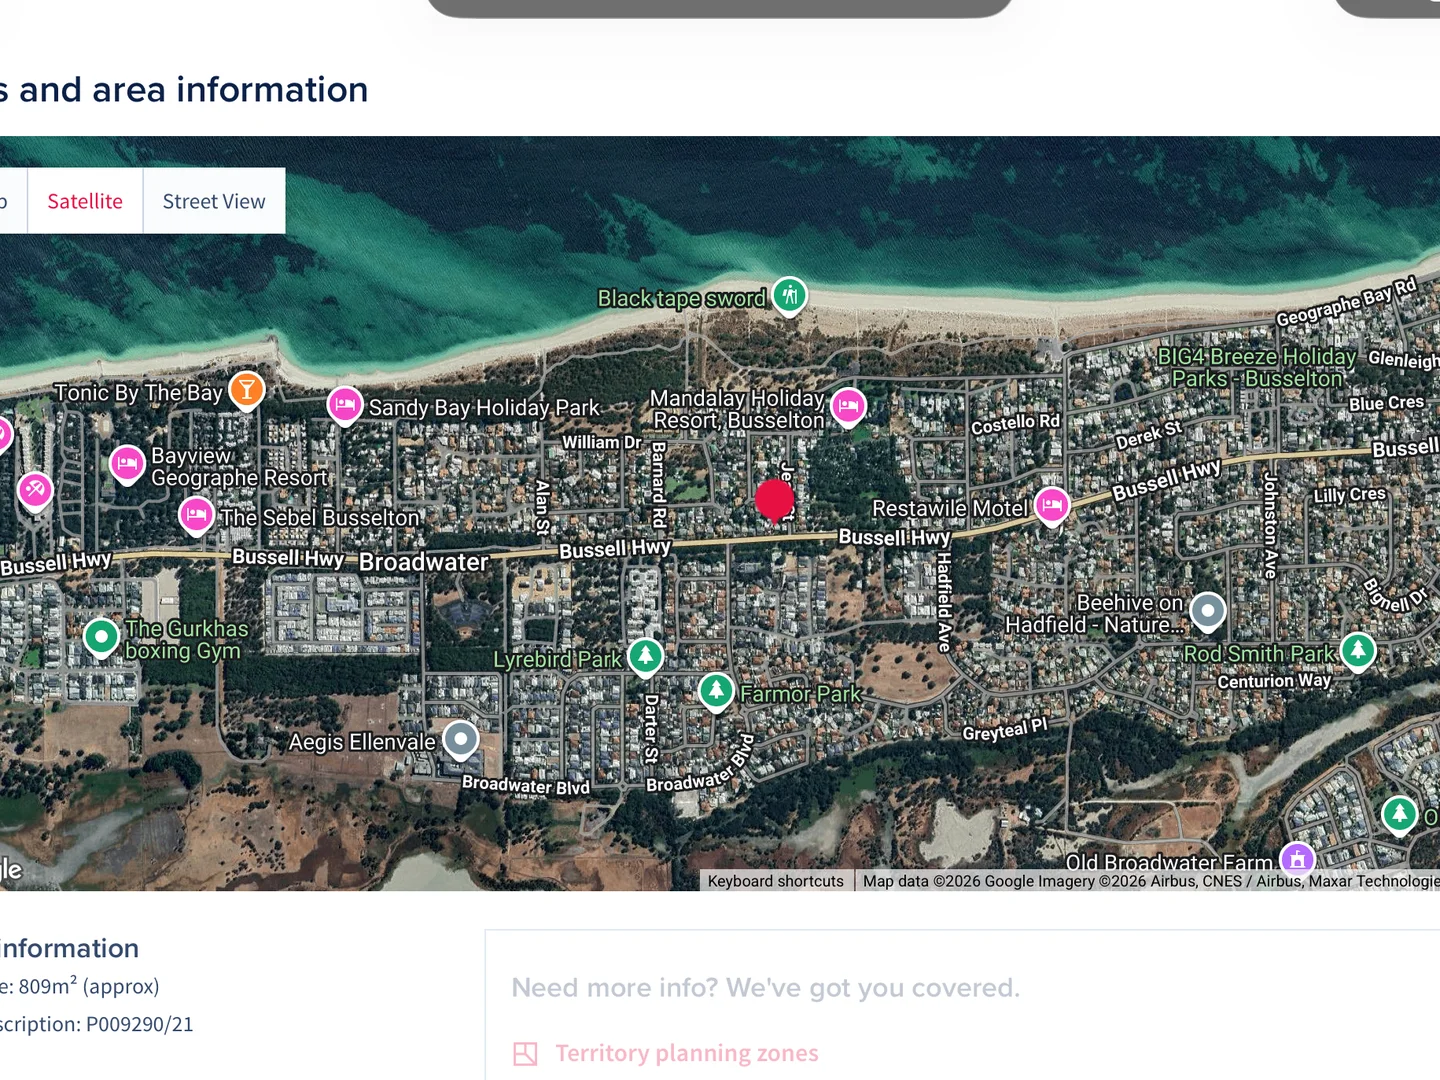Image resolution: width=1440 pixels, height=1080 pixels.
Task: Select the Rod Smith Park marker
Action: 1357,650
